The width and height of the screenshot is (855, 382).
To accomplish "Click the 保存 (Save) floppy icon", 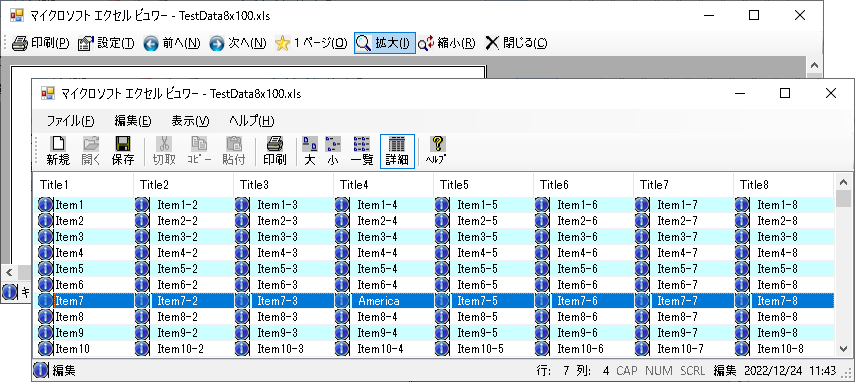I will pos(123,151).
